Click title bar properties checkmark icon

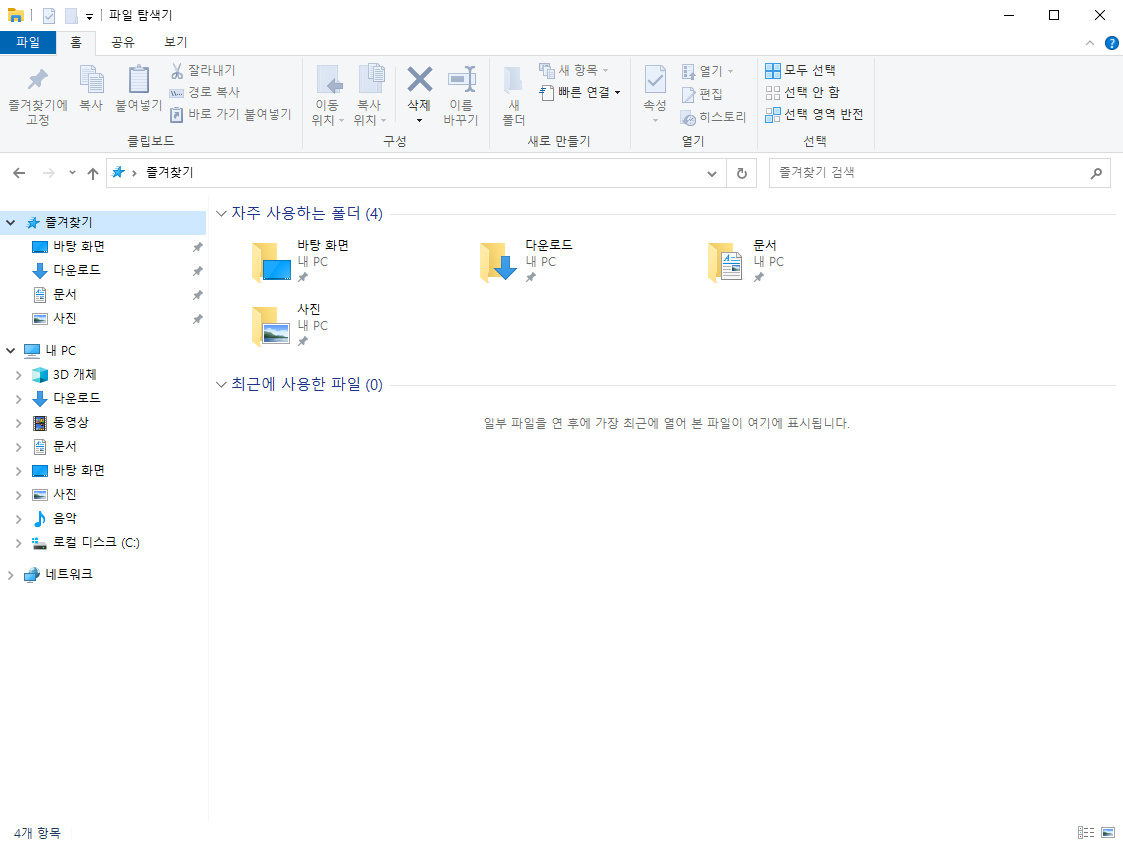click(x=49, y=15)
